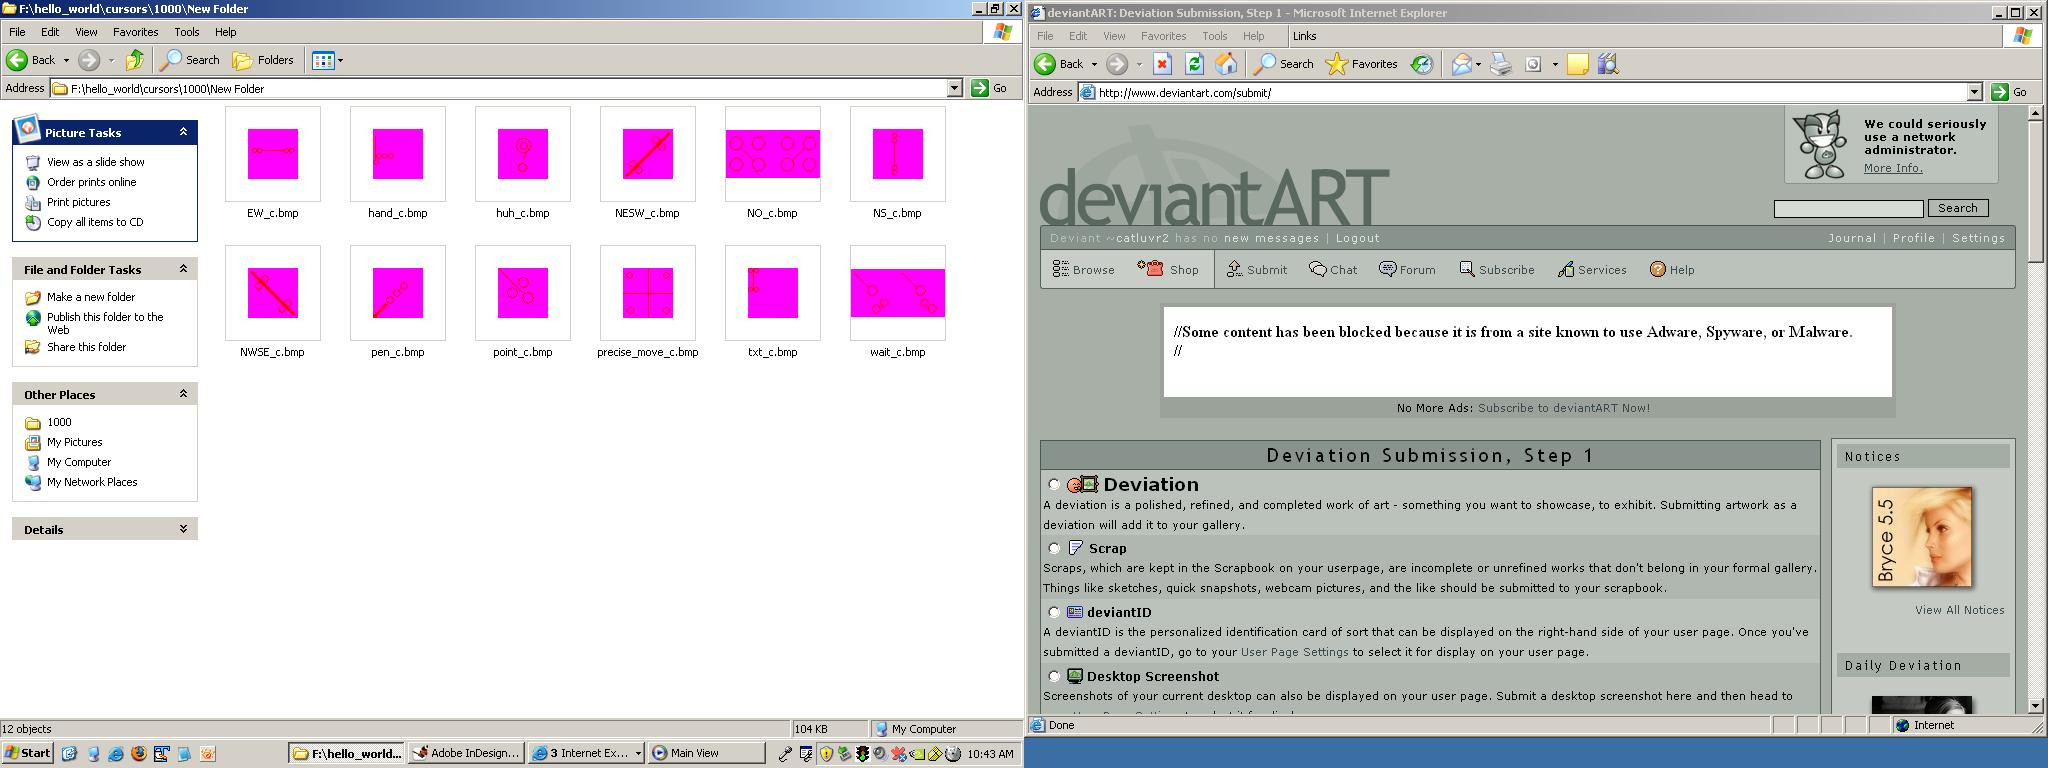This screenshot has width=2048, height=768.
Task: Select the Scrap radio button
Action: 1054,548
